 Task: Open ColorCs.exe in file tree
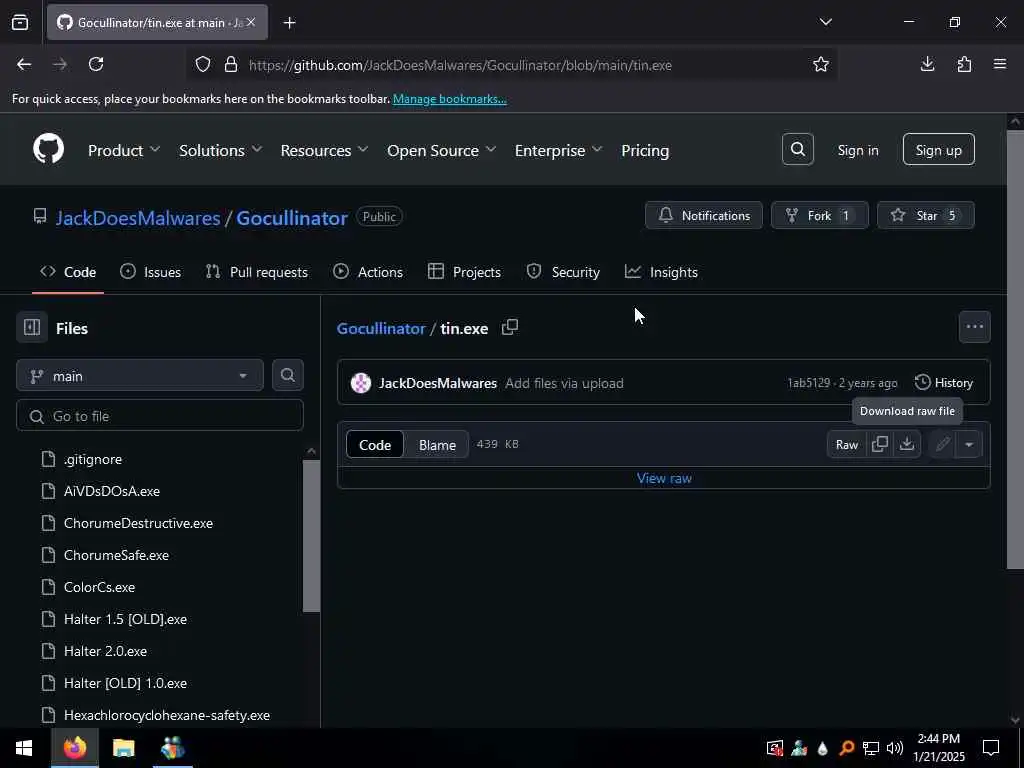coord(99,587)
